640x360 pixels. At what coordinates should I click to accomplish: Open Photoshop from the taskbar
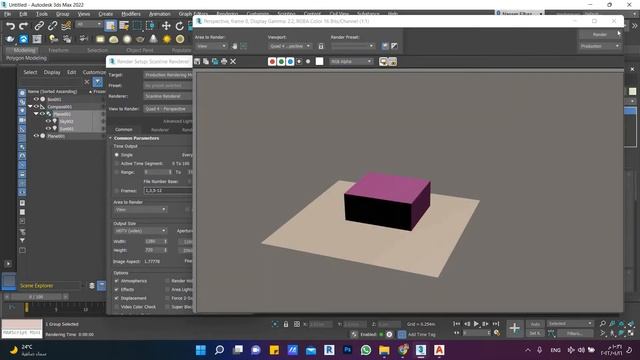[347, 350]
